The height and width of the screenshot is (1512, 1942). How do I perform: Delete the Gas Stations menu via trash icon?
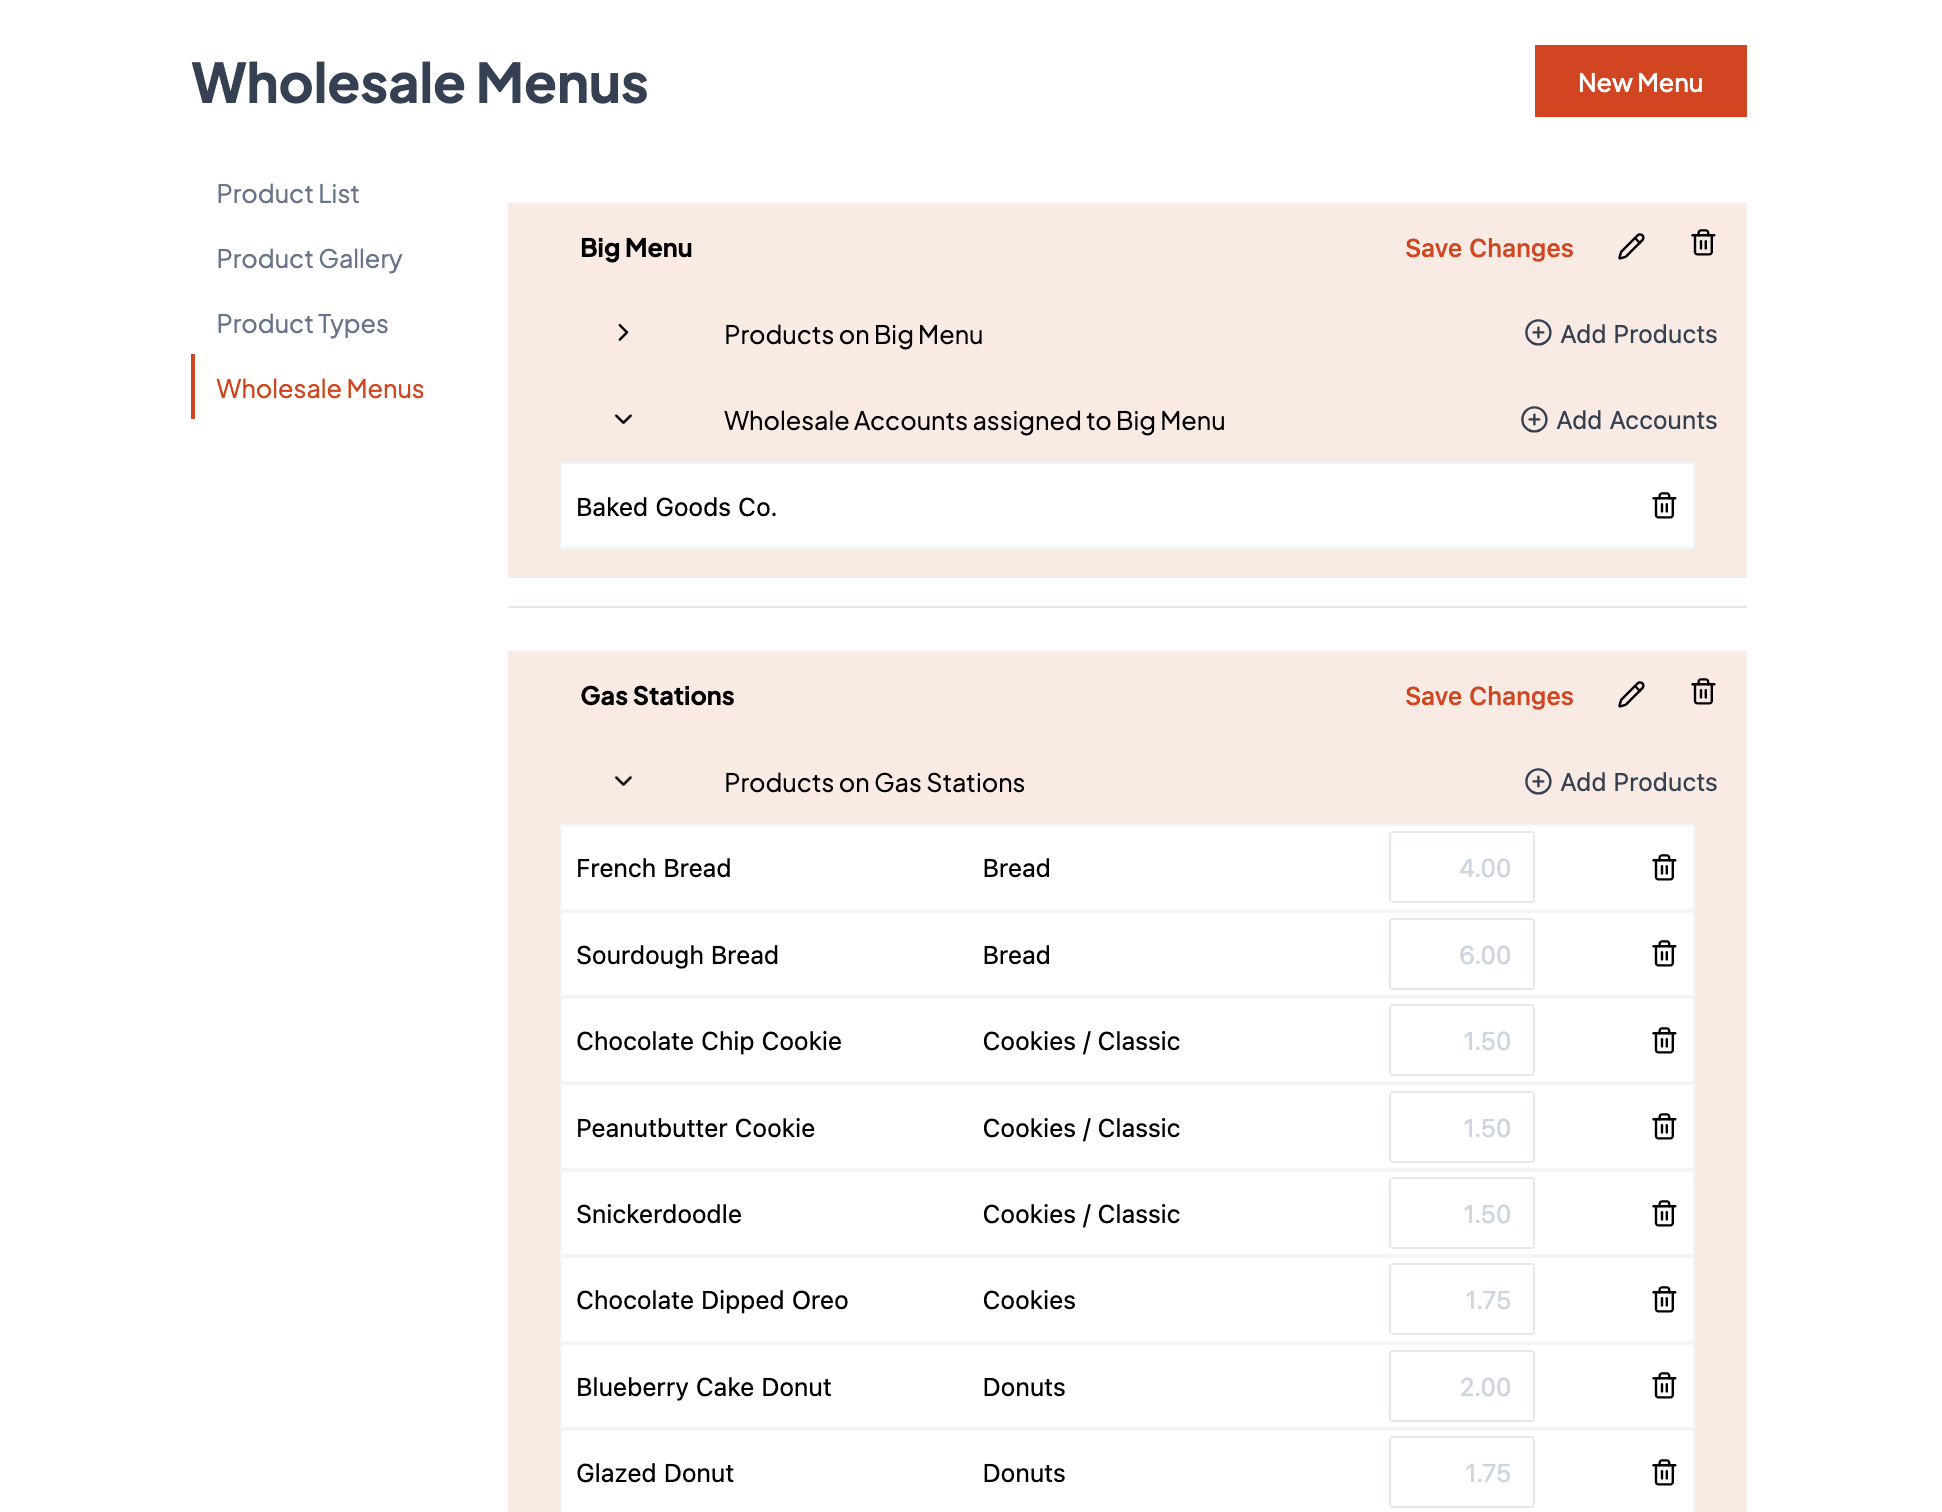pos(1703,692)
